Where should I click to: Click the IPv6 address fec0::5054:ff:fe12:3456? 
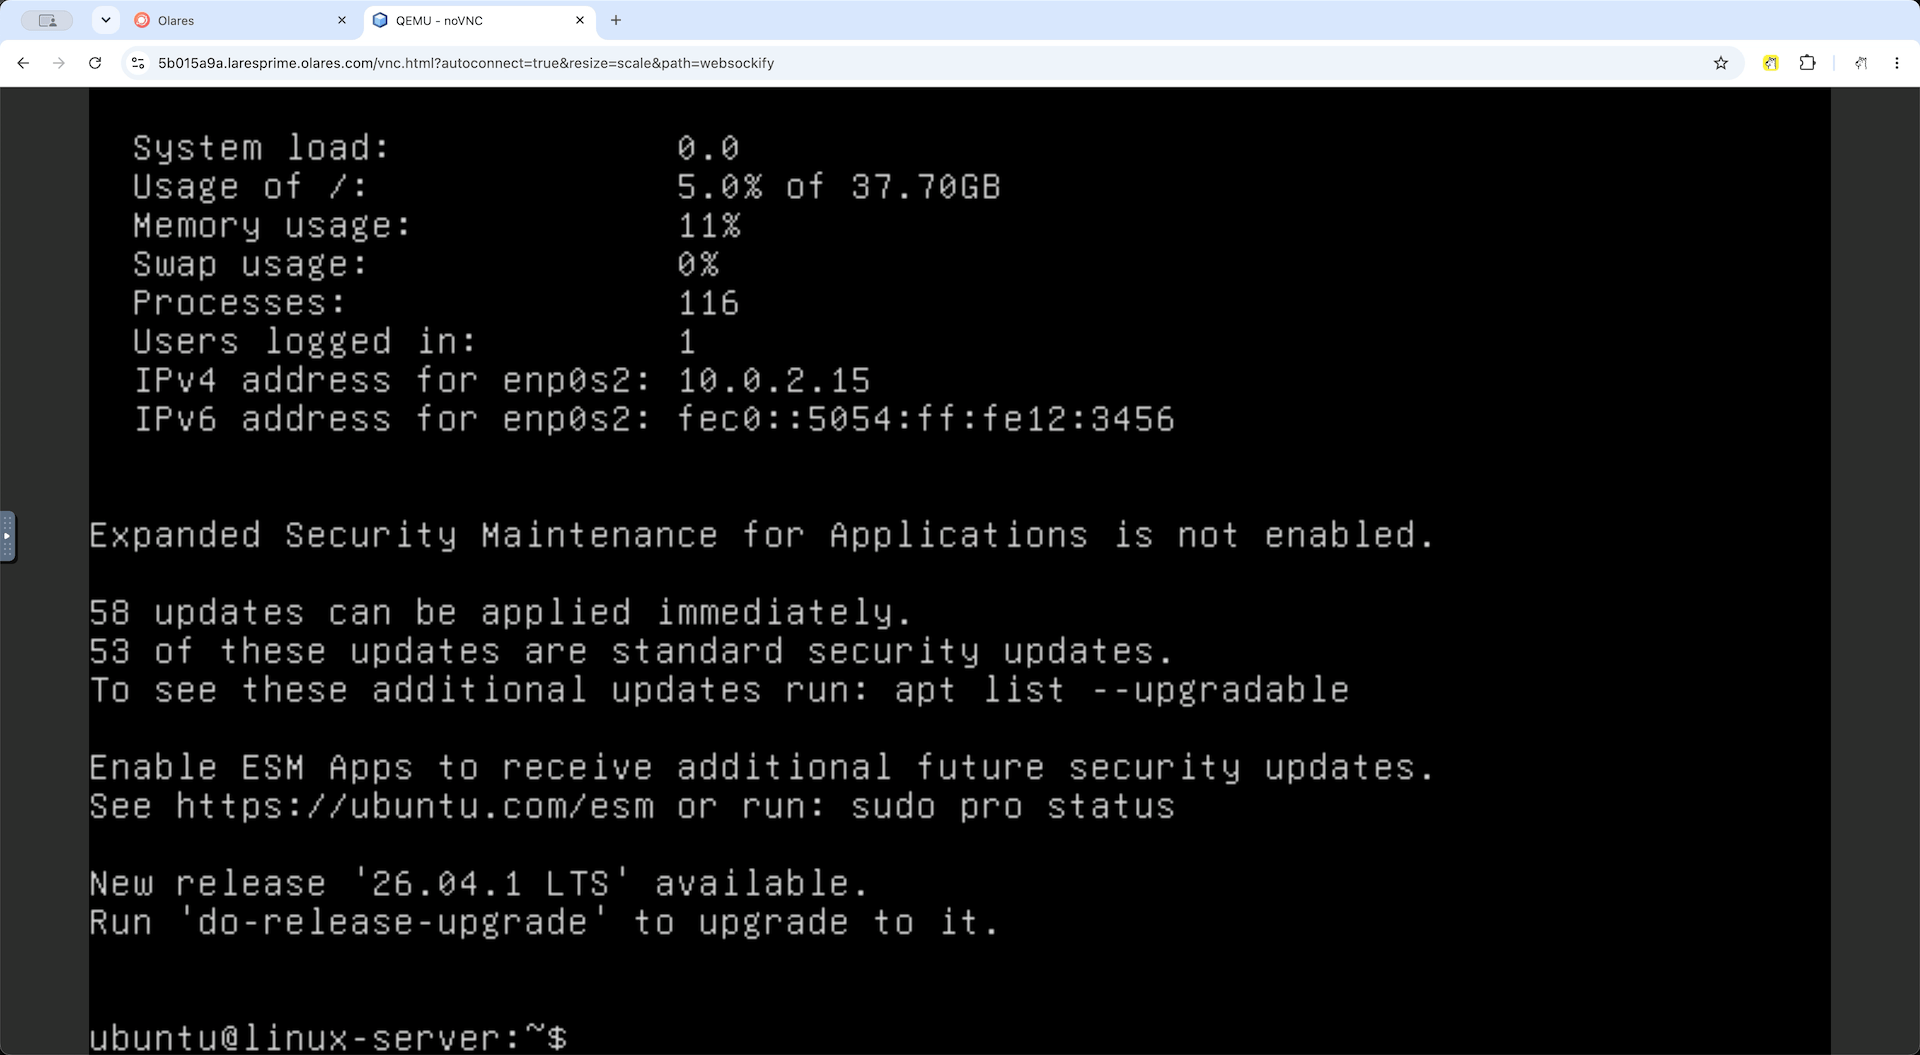pos(926,419)
